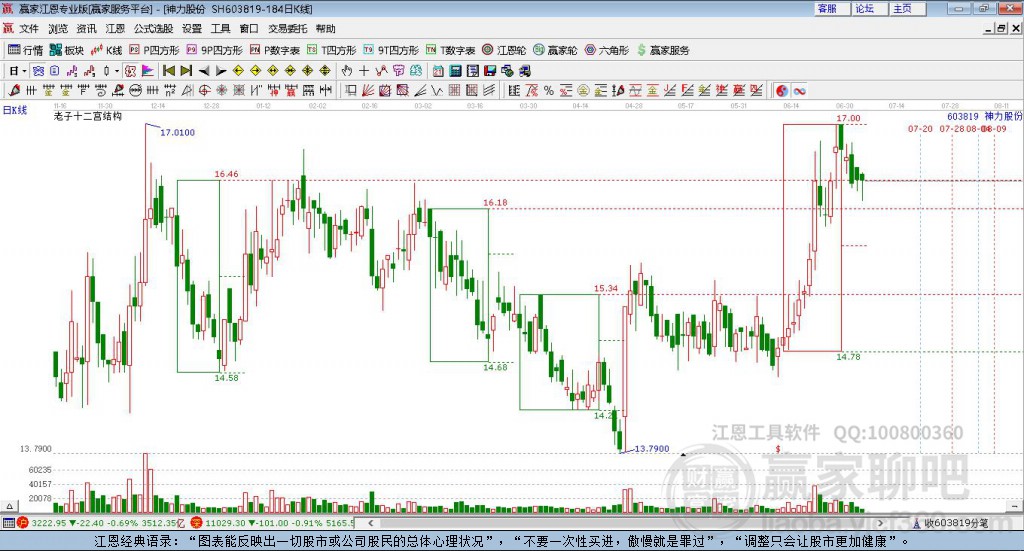Viewport: 1024px width, 551px height.
Task: Open the 帮助 menu
Action: coord(325,29)
